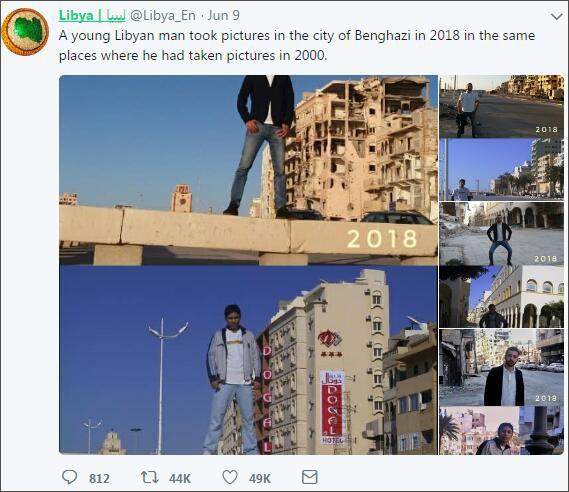Expand the tweet options chevron
The height and width of the screenshot is (492, 569).
click(556, 16)
